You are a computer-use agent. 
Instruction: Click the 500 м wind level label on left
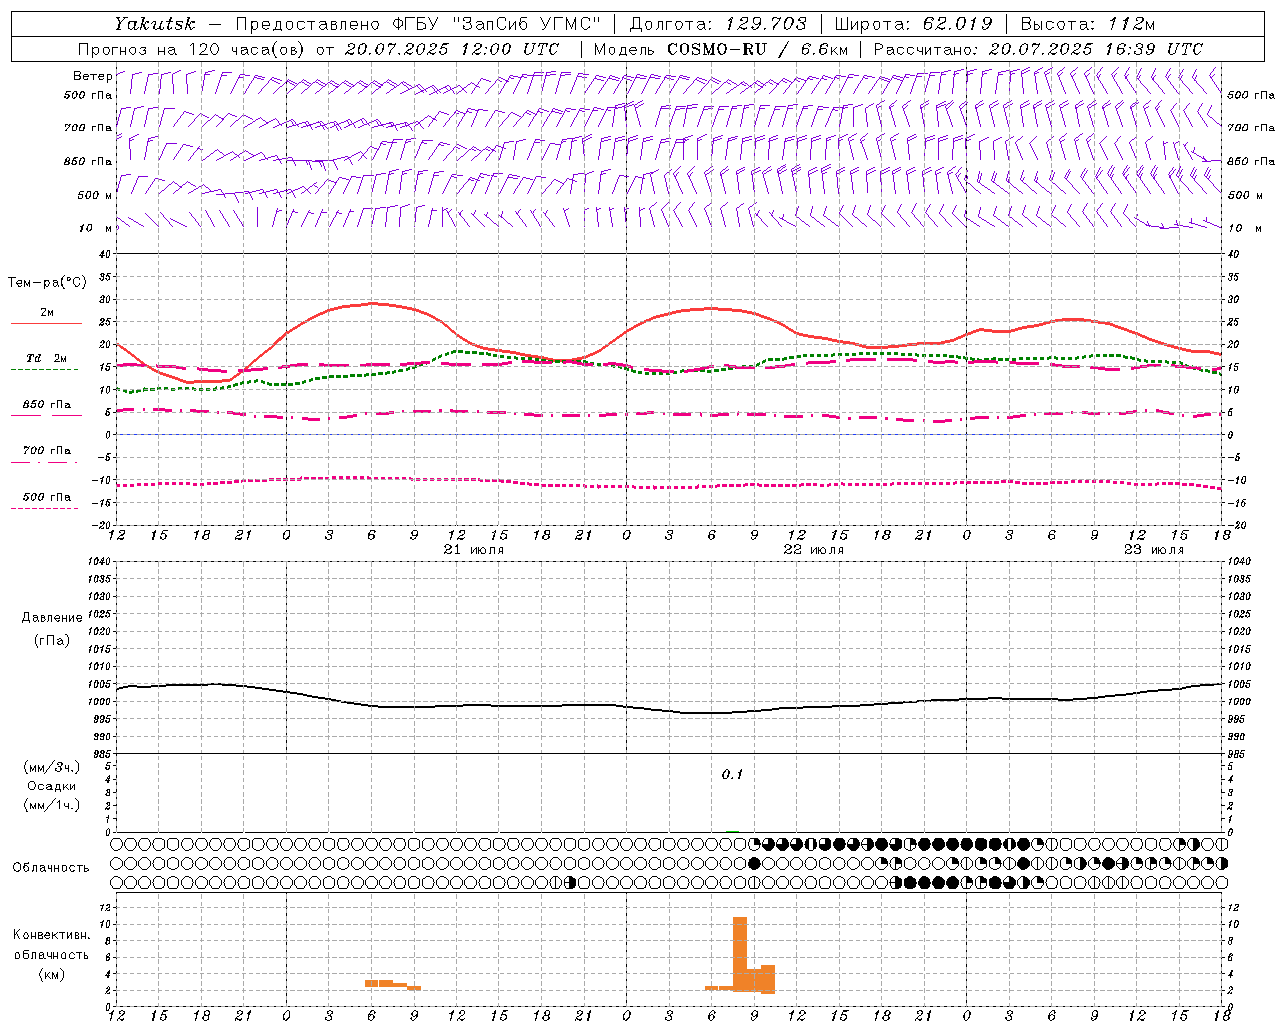[x=95, y=195]
